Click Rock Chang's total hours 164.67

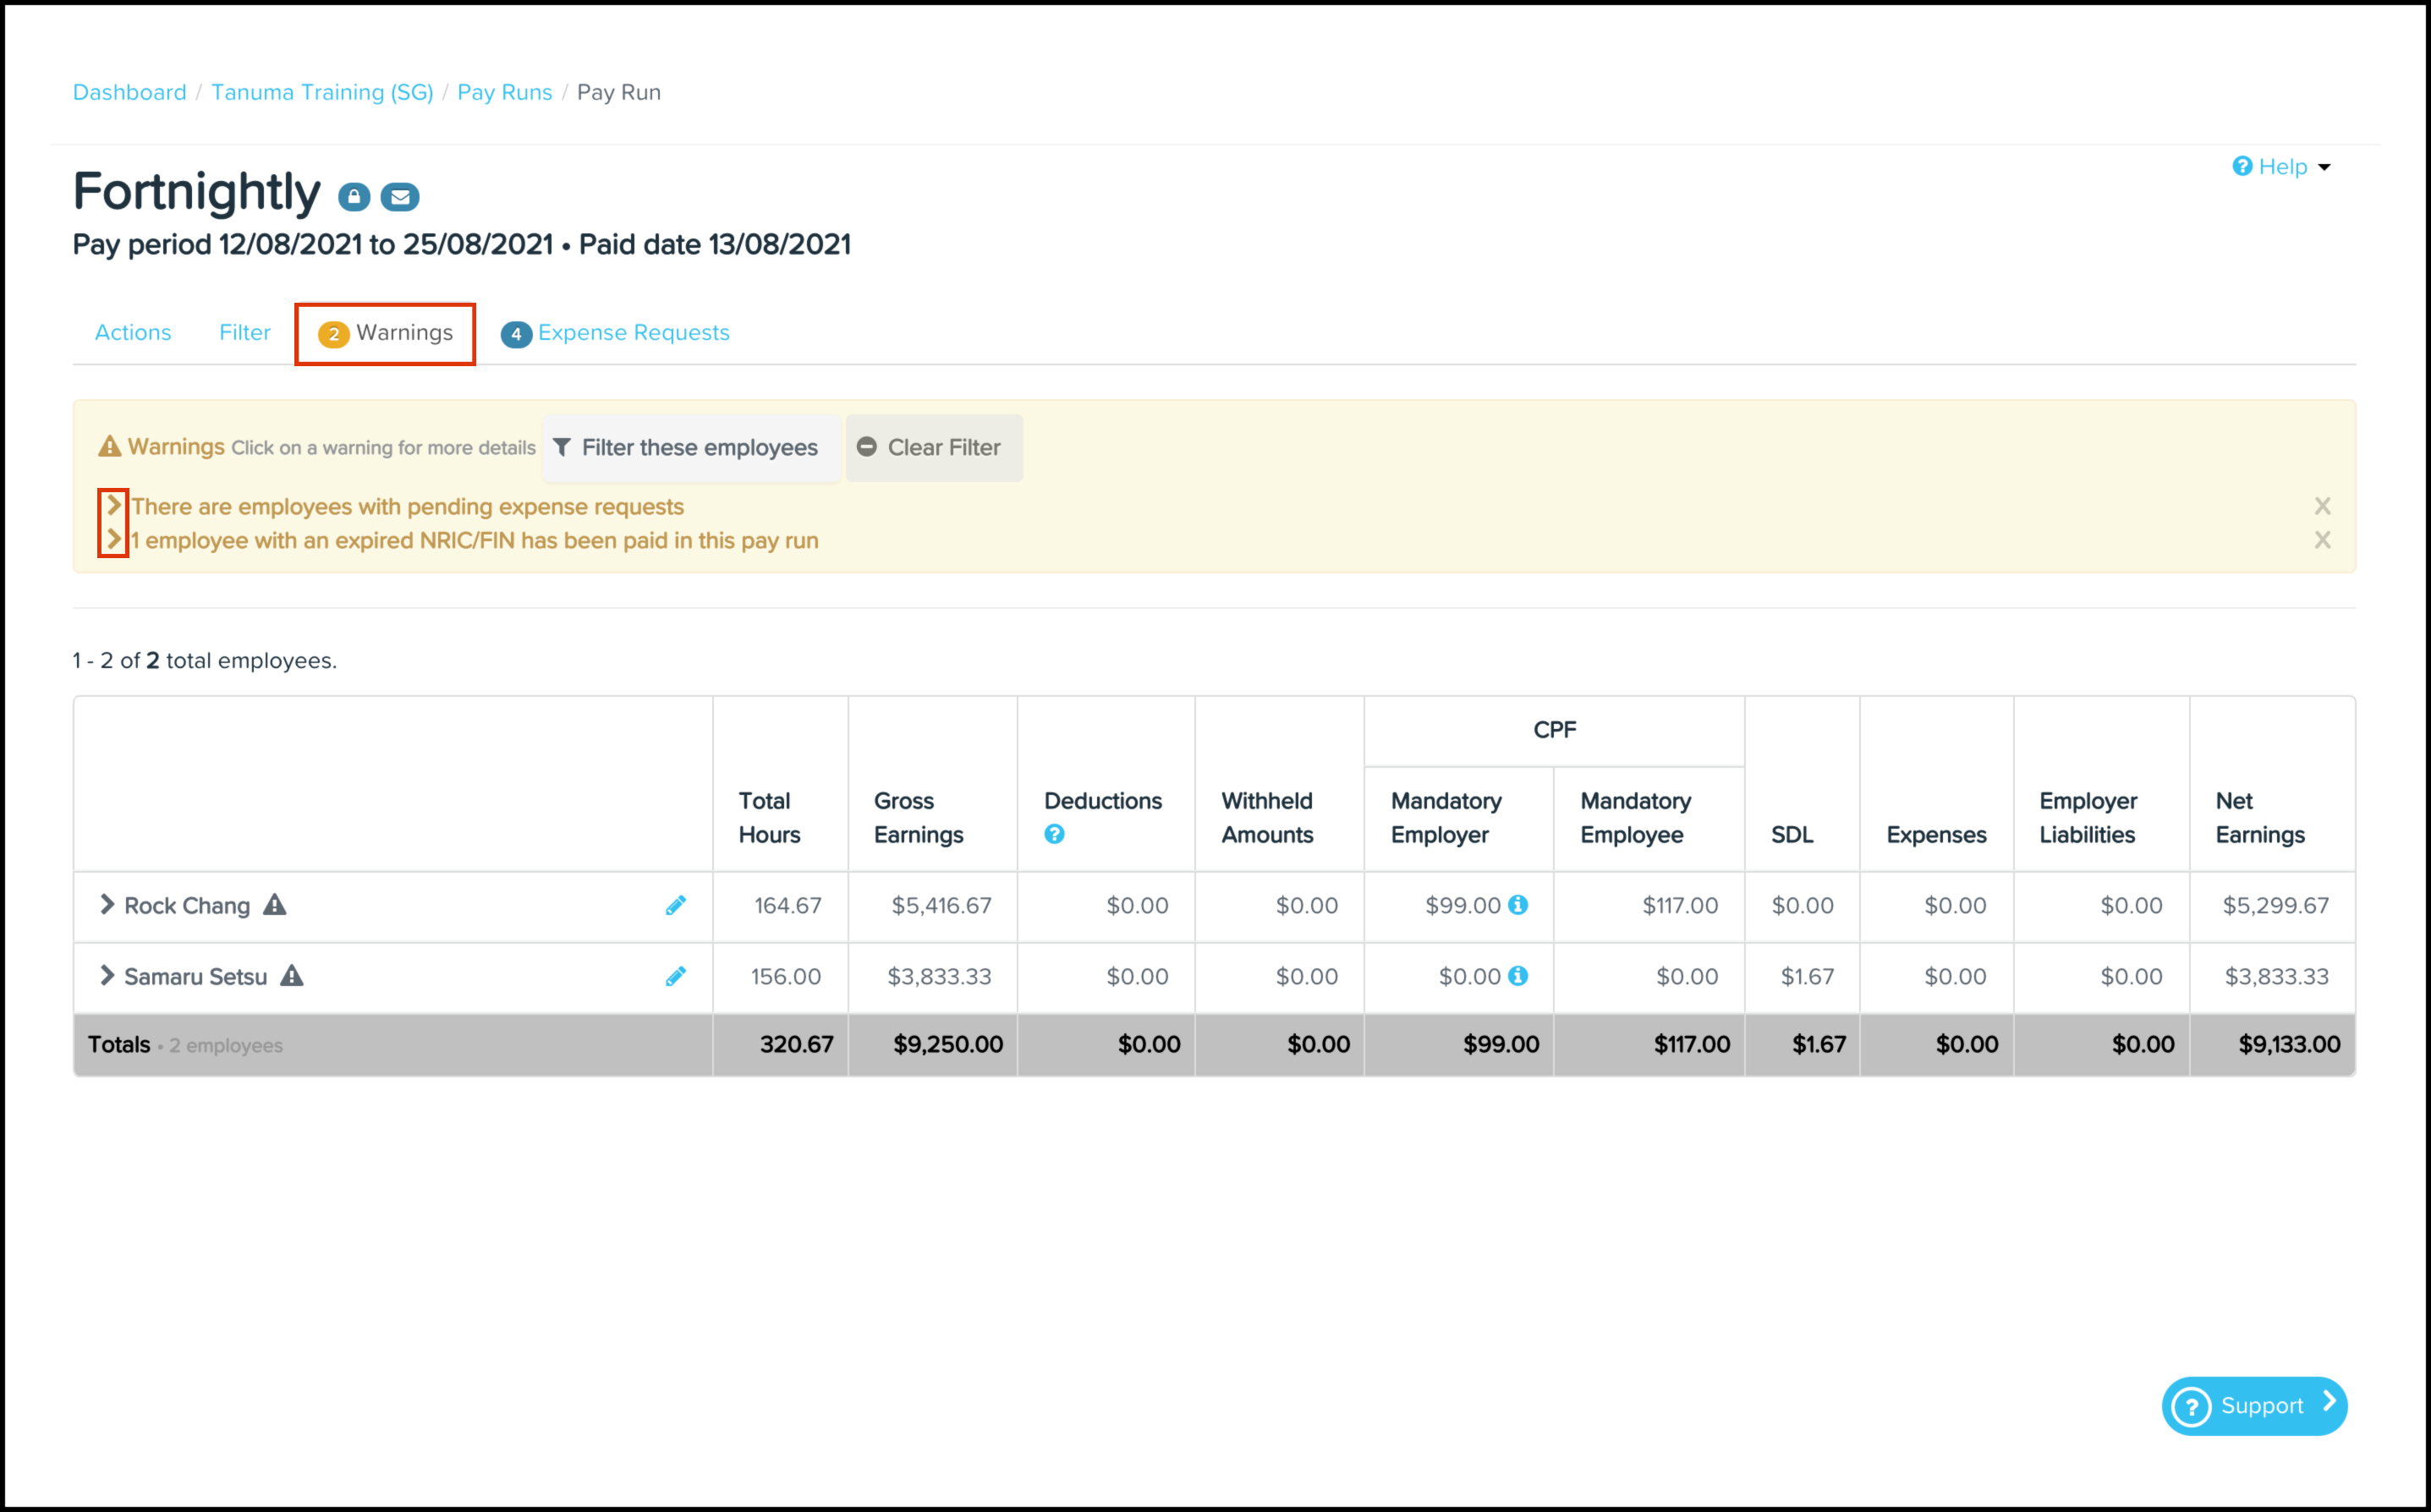pyautogui.click(x=788, y=906)
